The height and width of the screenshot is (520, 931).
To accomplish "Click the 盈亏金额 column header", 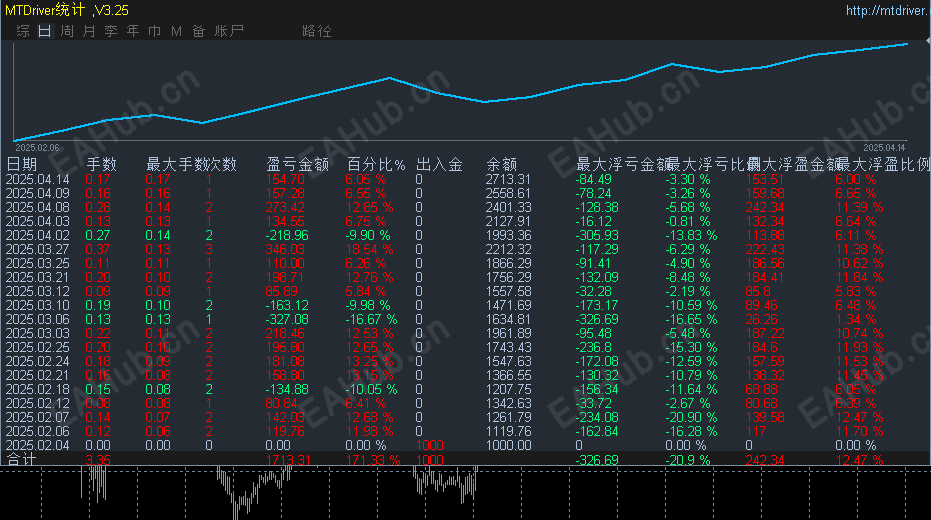I will coord(297,164).
